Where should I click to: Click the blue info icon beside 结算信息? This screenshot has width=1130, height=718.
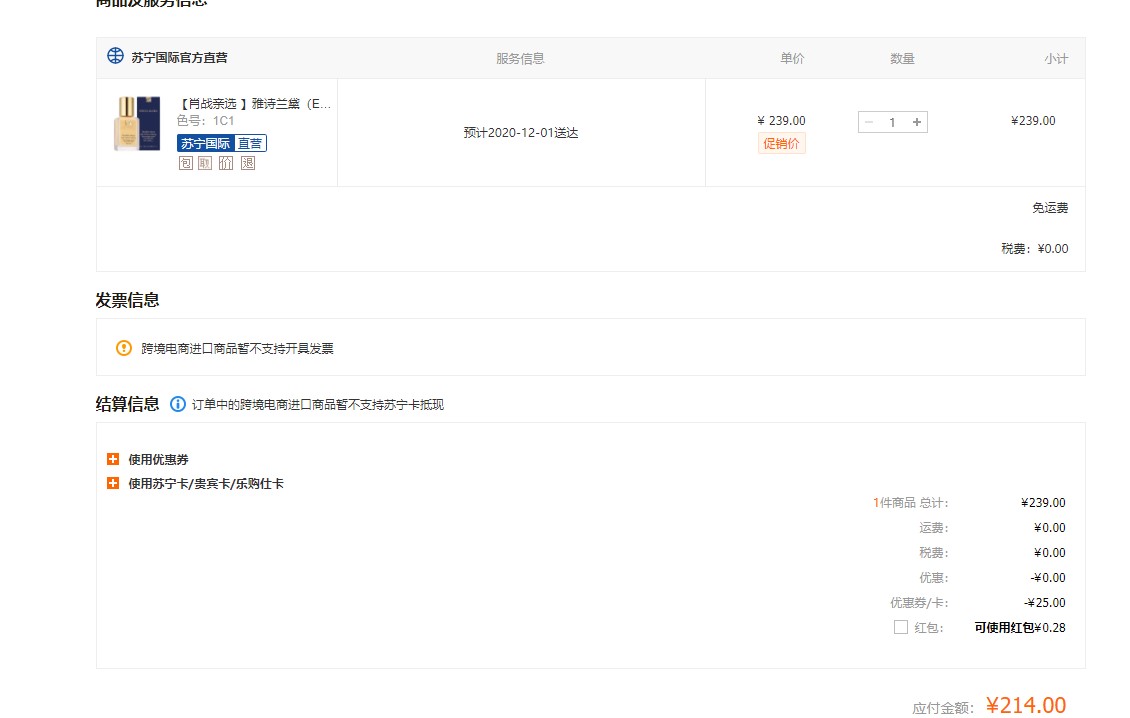[x=177, y=404]
